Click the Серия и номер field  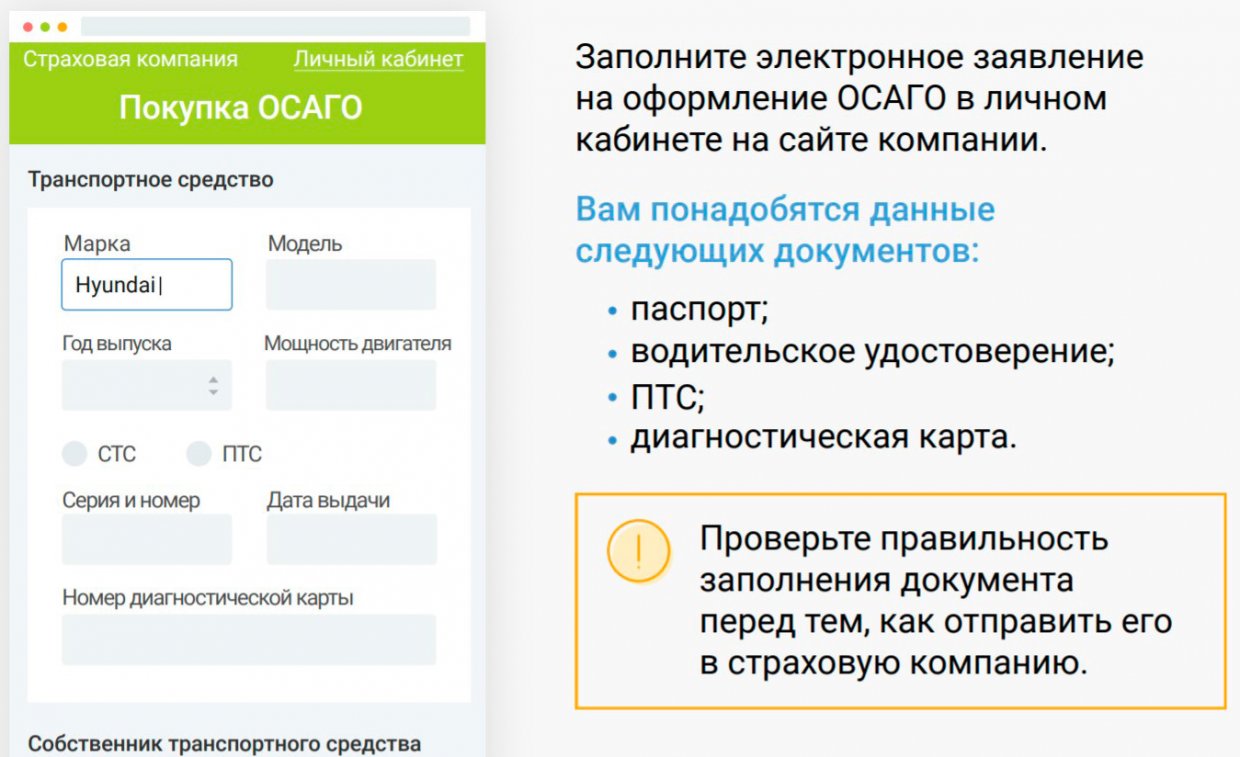(x=147, y=539)
